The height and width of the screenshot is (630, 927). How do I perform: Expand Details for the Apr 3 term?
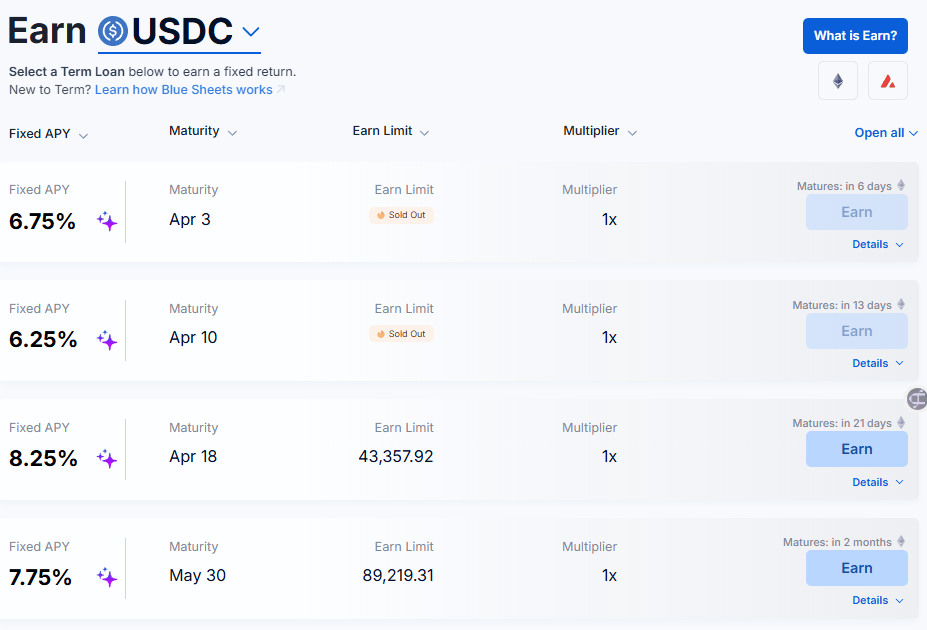pyautogui.click(x=877, y=244)
